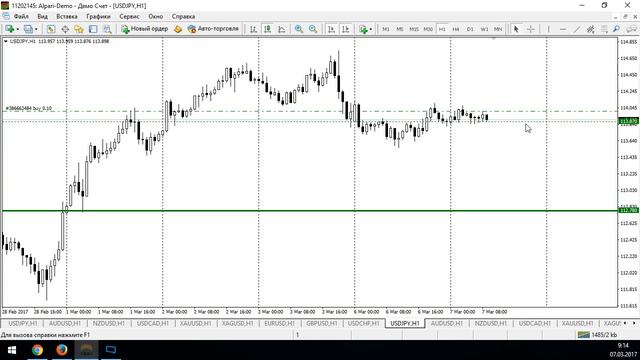Image resolution: width=640 pixels, height=360 pixels.
Task: Select the W1 timeframe
Action: [484, 29]
